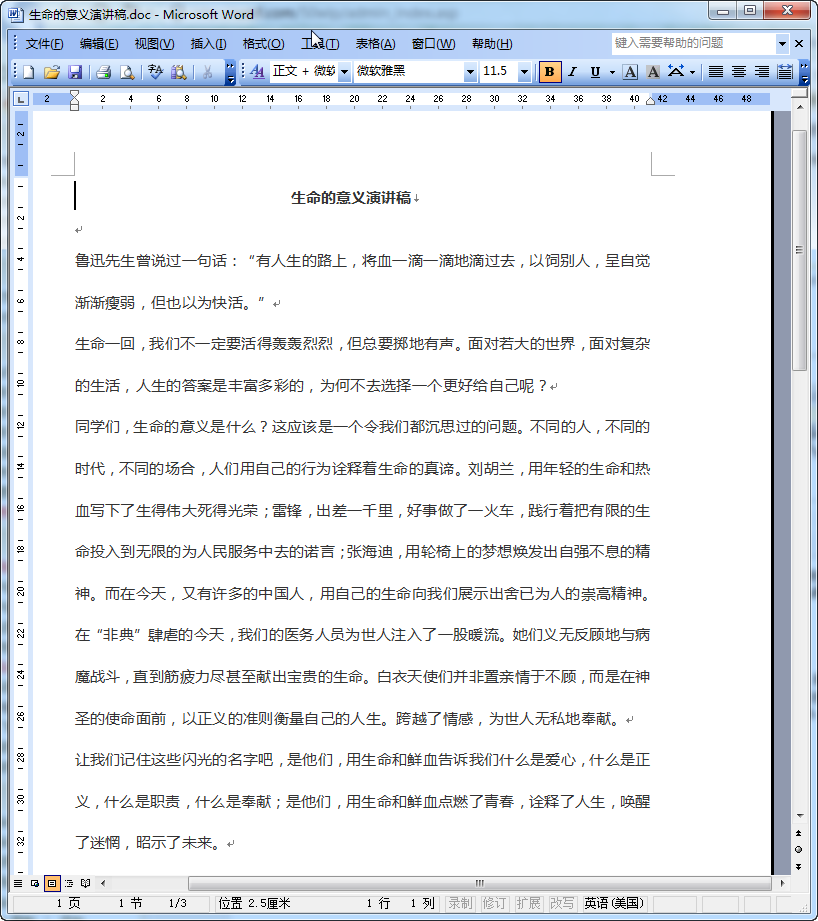Close the document with the menu-bar X
The image size is (818, 921).
[799, 43]
